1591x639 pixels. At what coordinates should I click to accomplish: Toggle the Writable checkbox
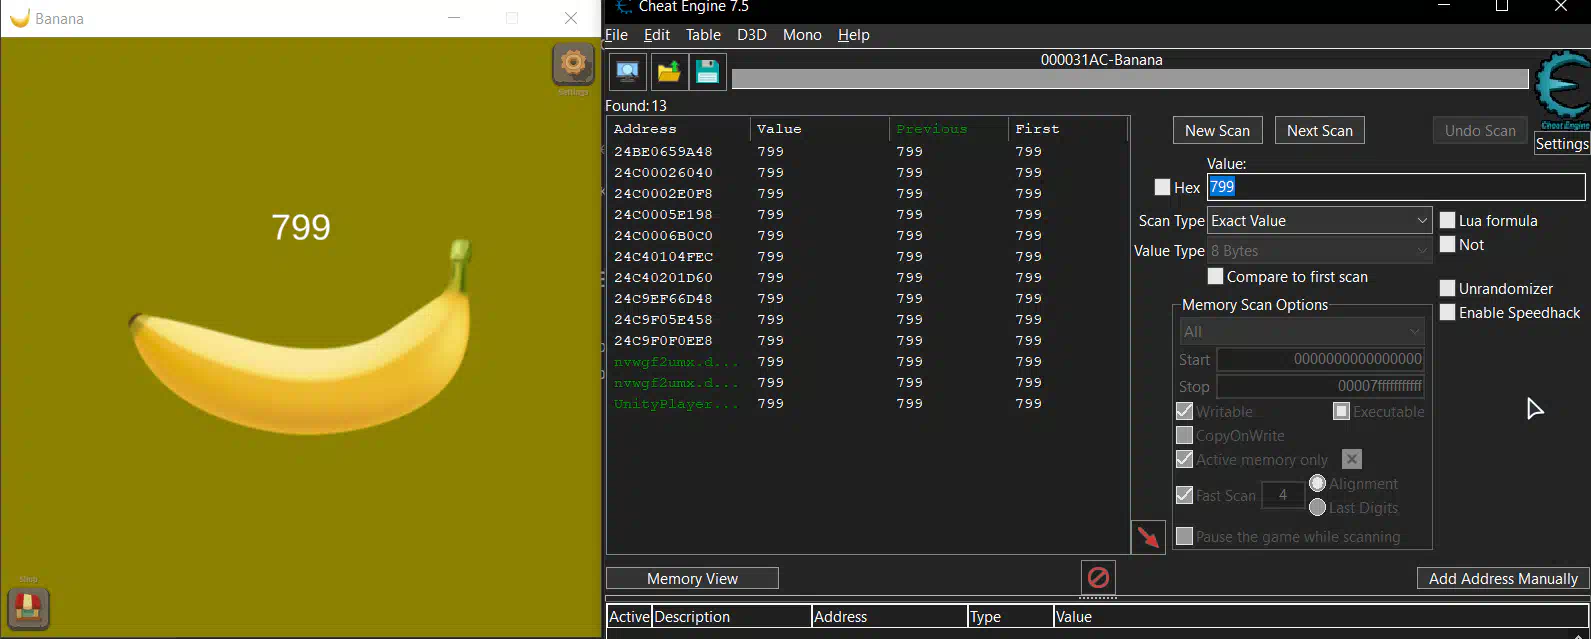(x=1184, y=411)
